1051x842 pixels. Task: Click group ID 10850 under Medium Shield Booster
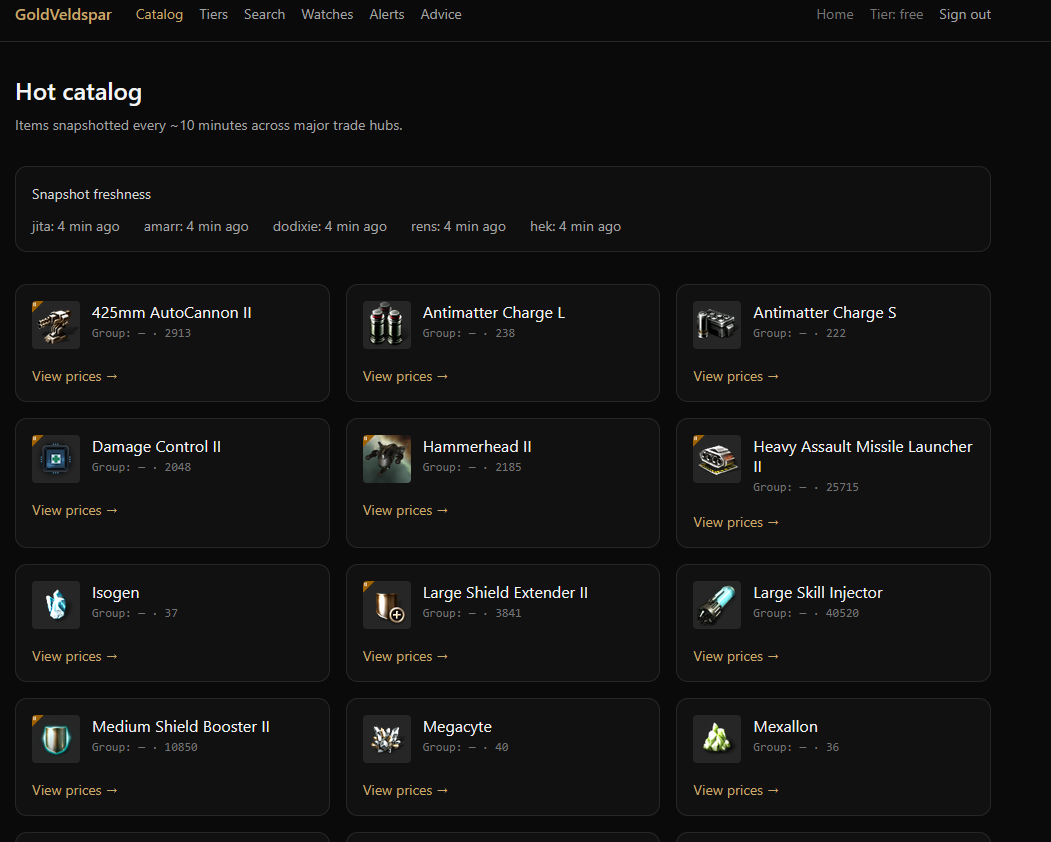point(181,747)
